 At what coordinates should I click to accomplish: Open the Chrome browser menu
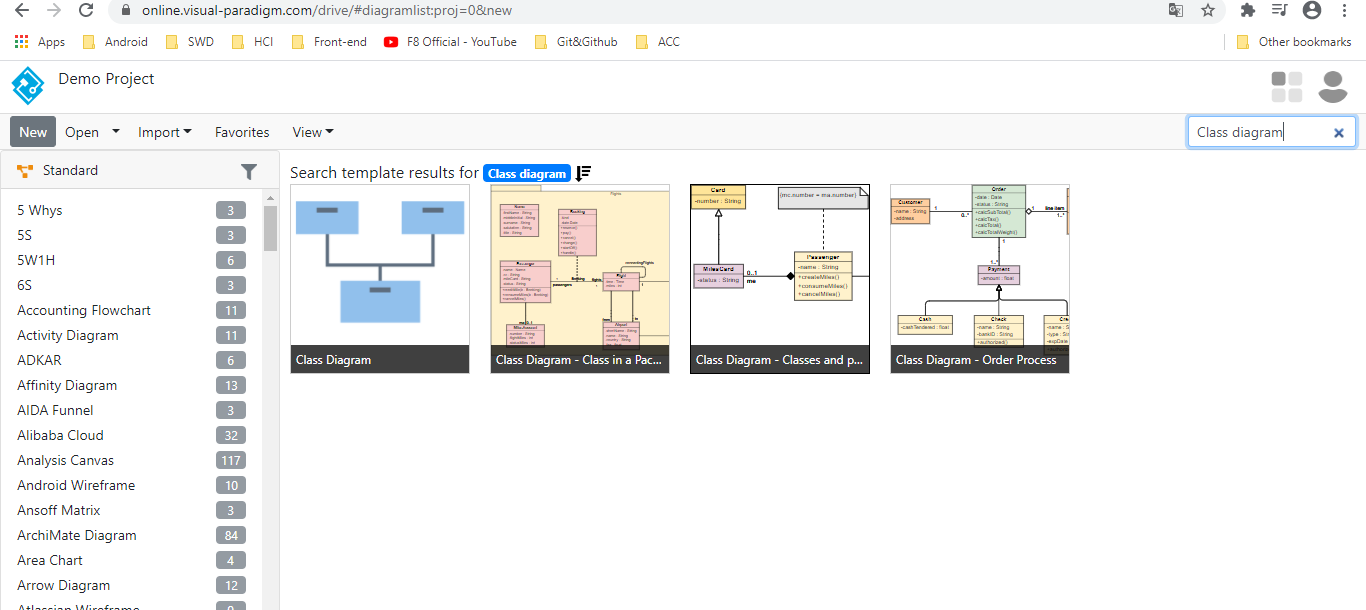(1345, 11)
